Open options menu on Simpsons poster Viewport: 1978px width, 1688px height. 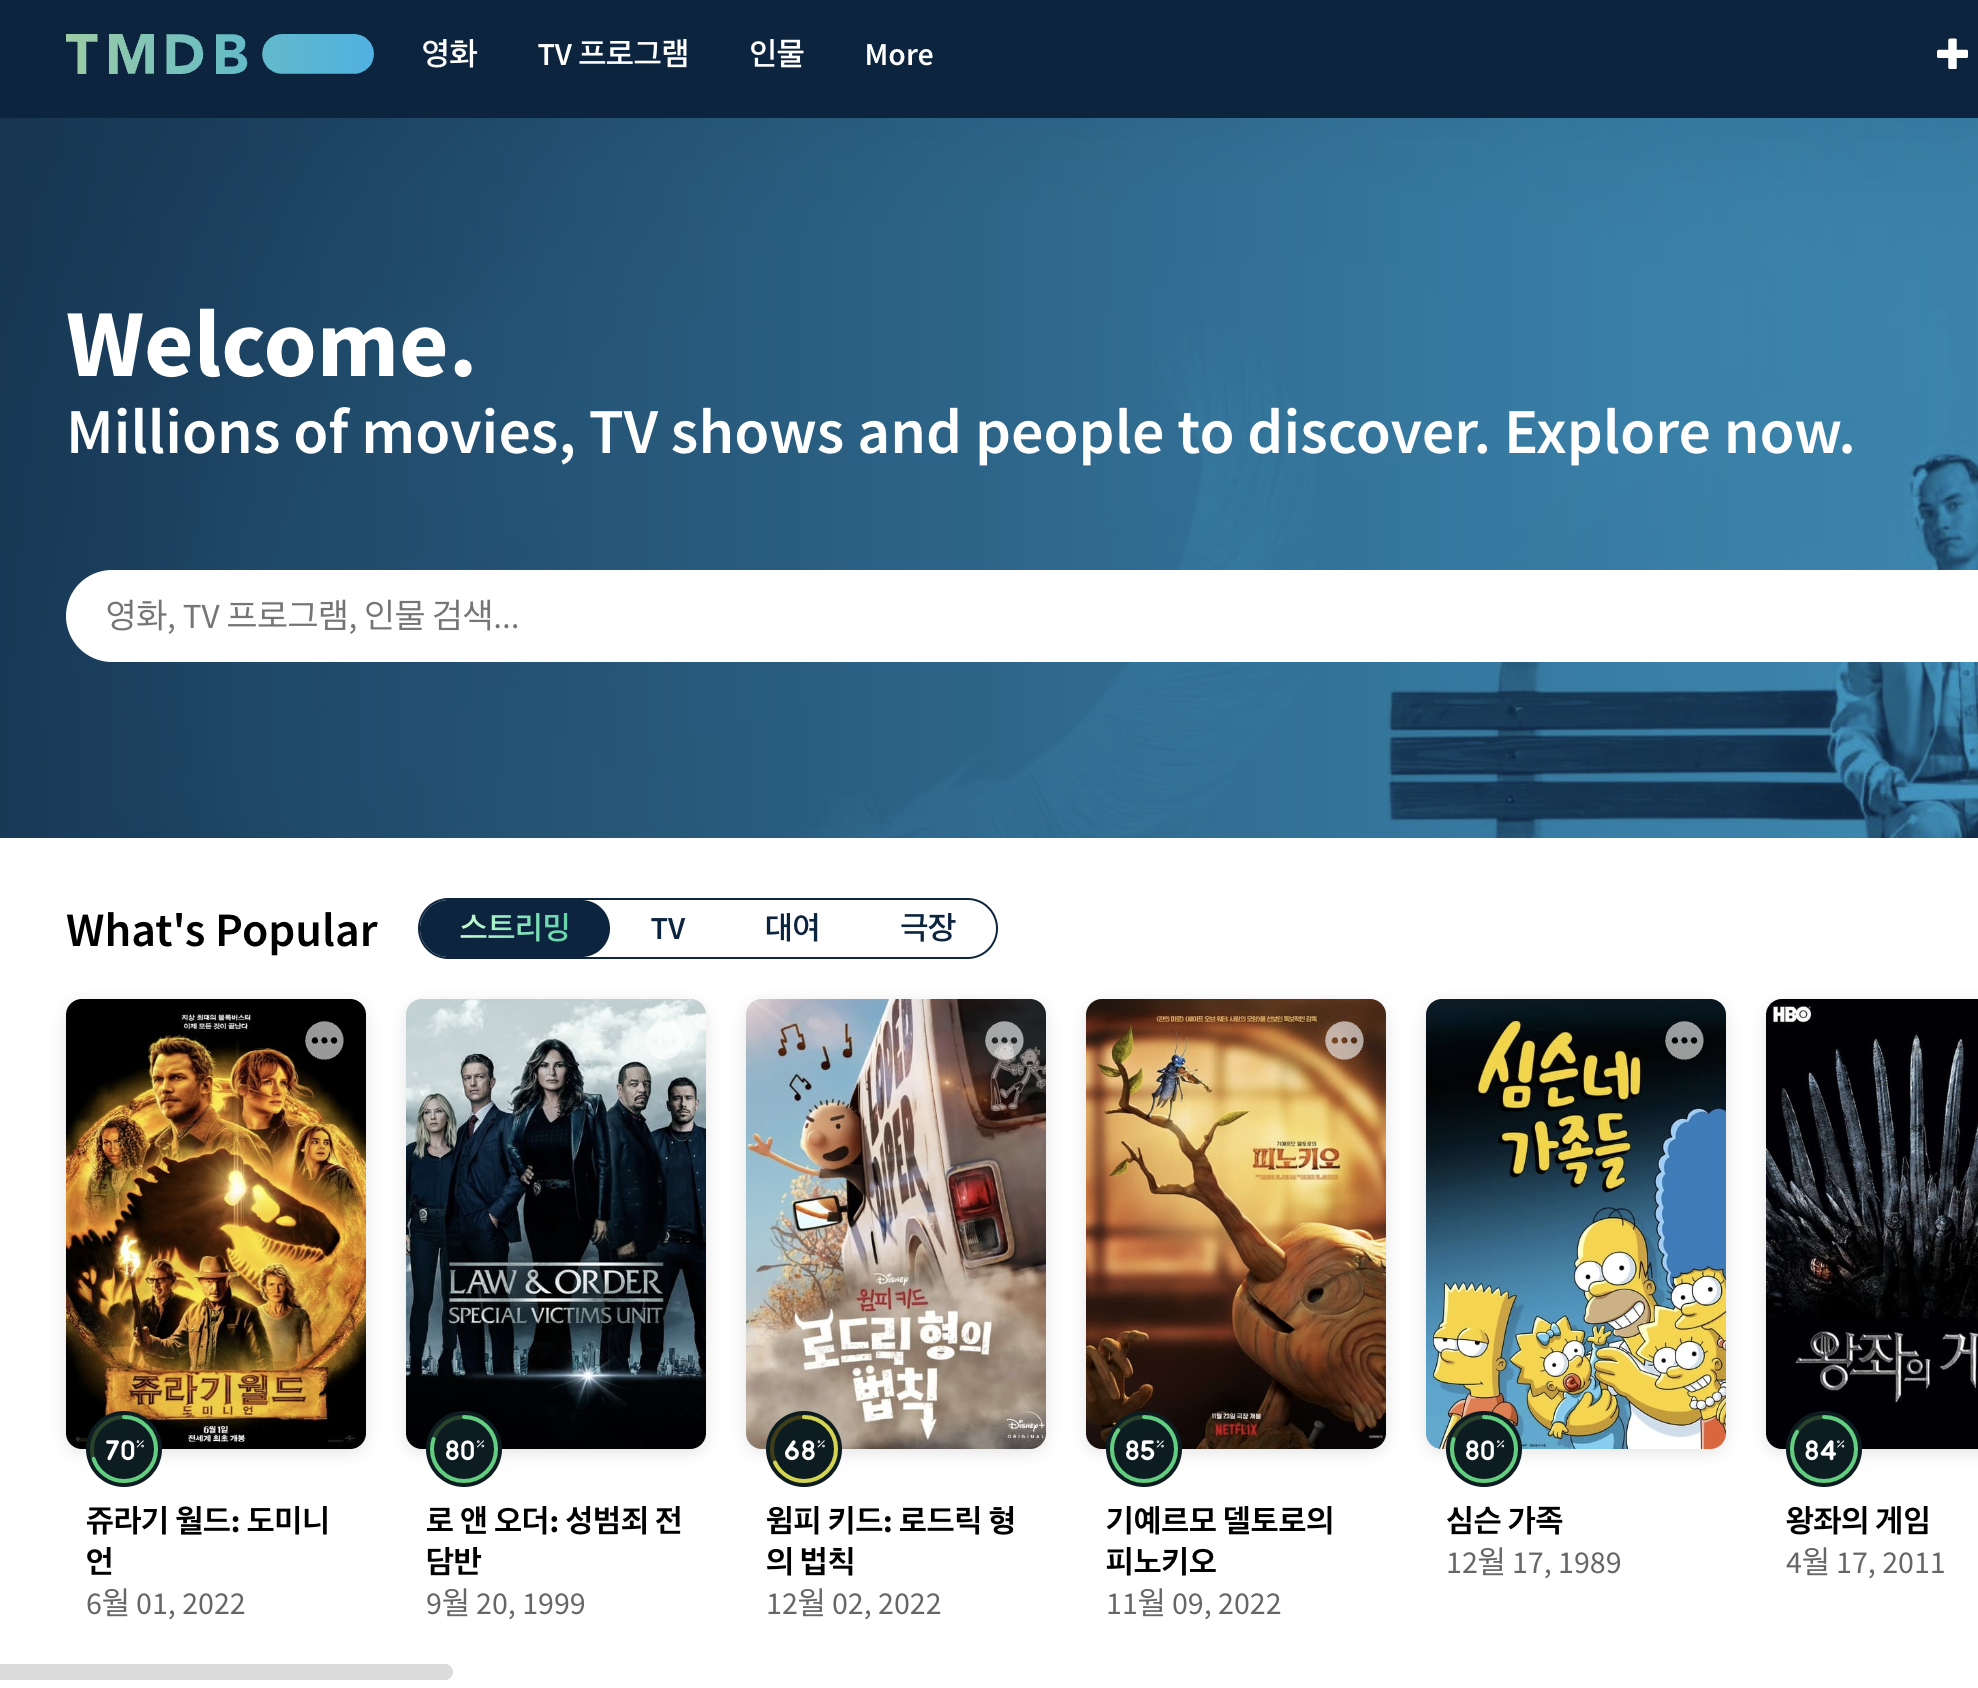point(1684,1041)
